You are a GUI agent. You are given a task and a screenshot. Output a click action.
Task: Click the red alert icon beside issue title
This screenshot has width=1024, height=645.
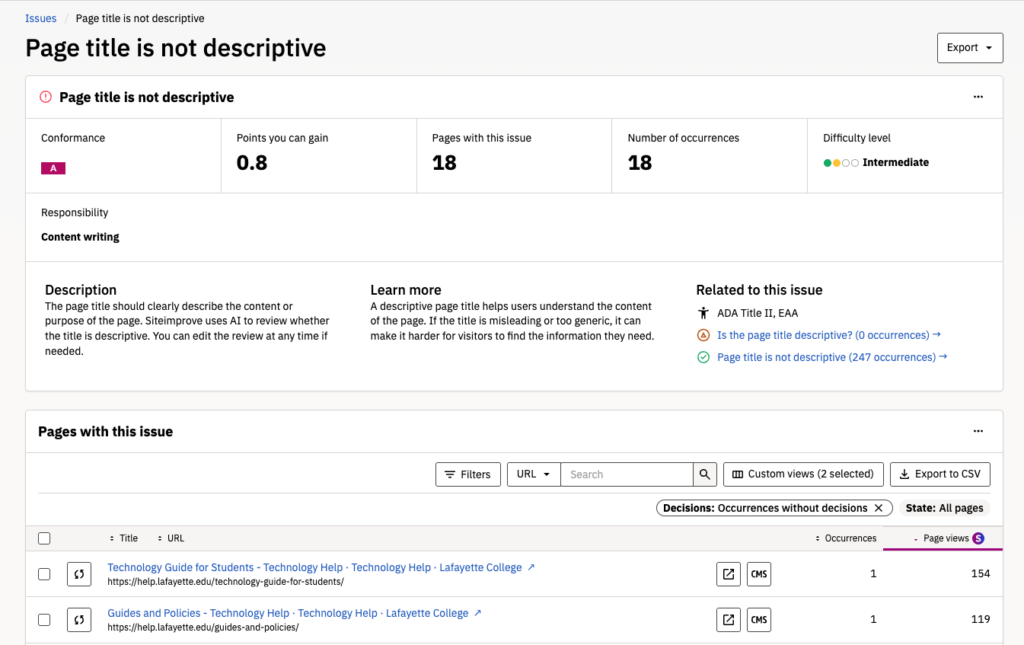point(45,97)
